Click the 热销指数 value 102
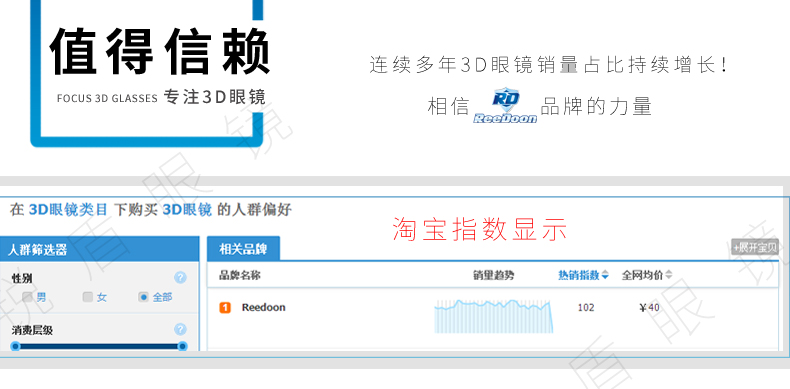This screenshot has width=790, height=389. (586, 307)
